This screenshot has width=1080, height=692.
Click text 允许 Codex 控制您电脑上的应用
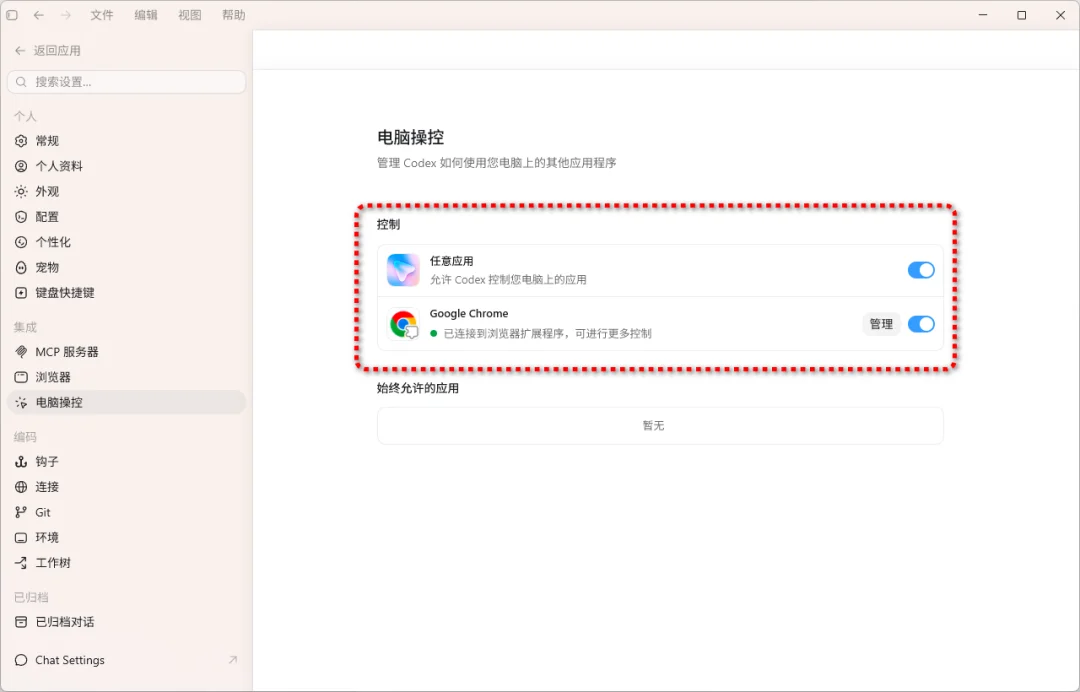(x=508, y=280)
